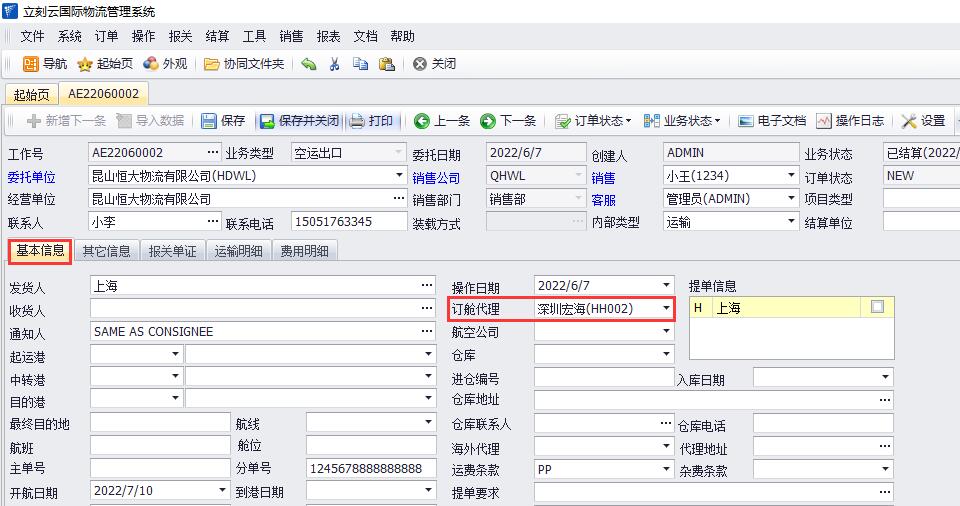Expand the 运费条款 PP dropdown
Viewport: 960px width, 506px height.
point(667,469)
